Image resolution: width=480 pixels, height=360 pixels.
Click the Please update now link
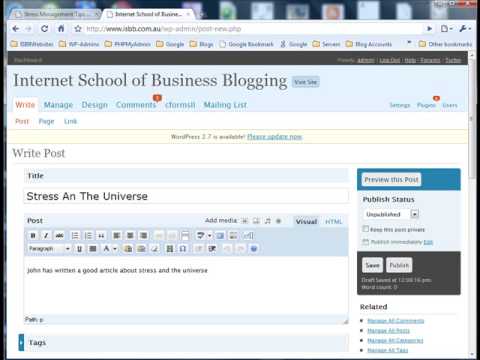point(274,137)
